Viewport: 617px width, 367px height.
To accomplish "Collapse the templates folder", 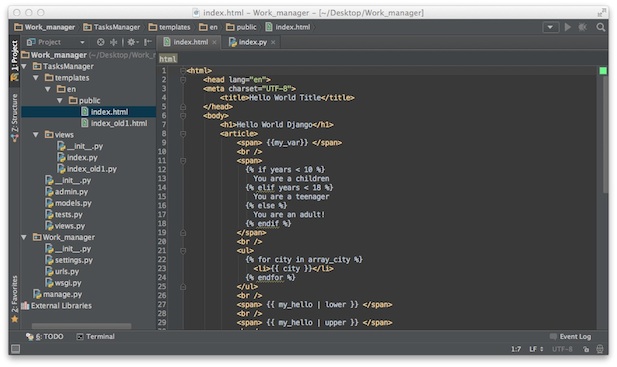I will tap(36, 78).
